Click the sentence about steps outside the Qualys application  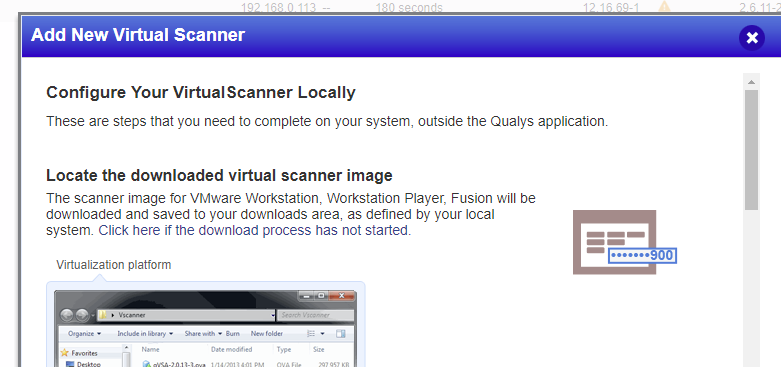tap(327, 122)
